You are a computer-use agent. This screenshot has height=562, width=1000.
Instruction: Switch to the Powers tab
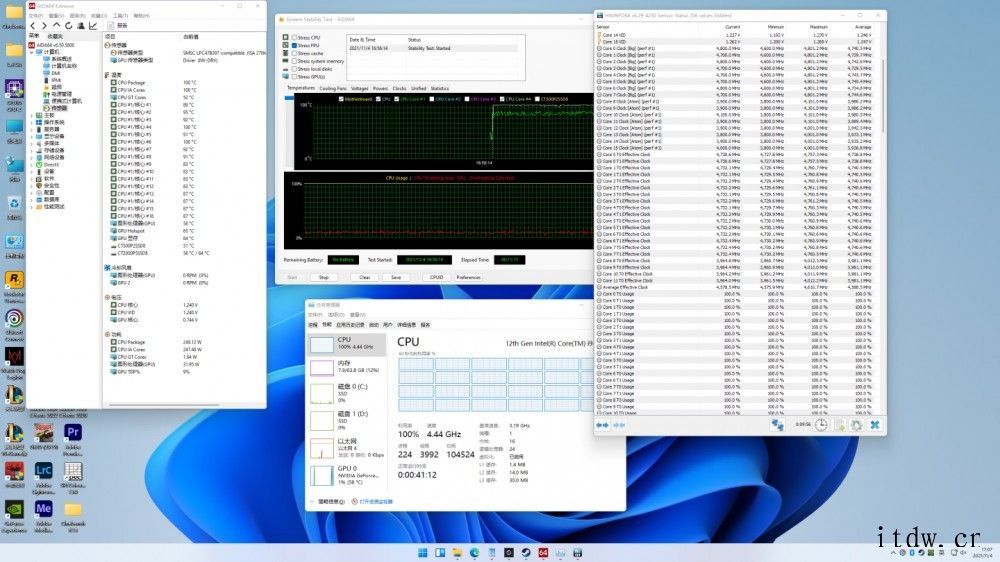380,89
